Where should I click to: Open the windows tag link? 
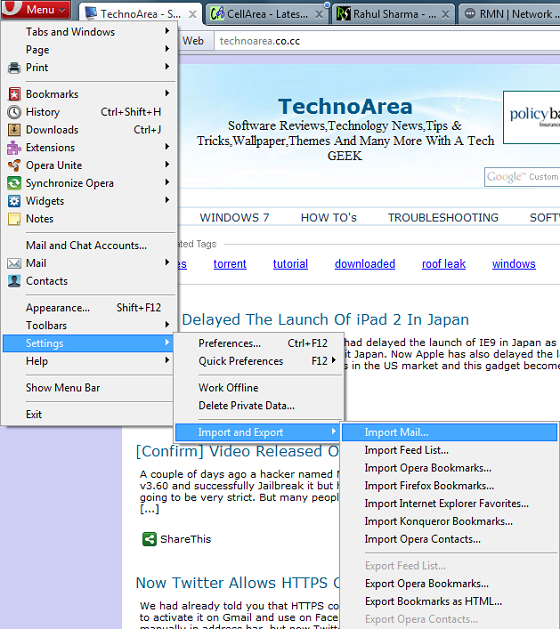click(x=514, y=264)
